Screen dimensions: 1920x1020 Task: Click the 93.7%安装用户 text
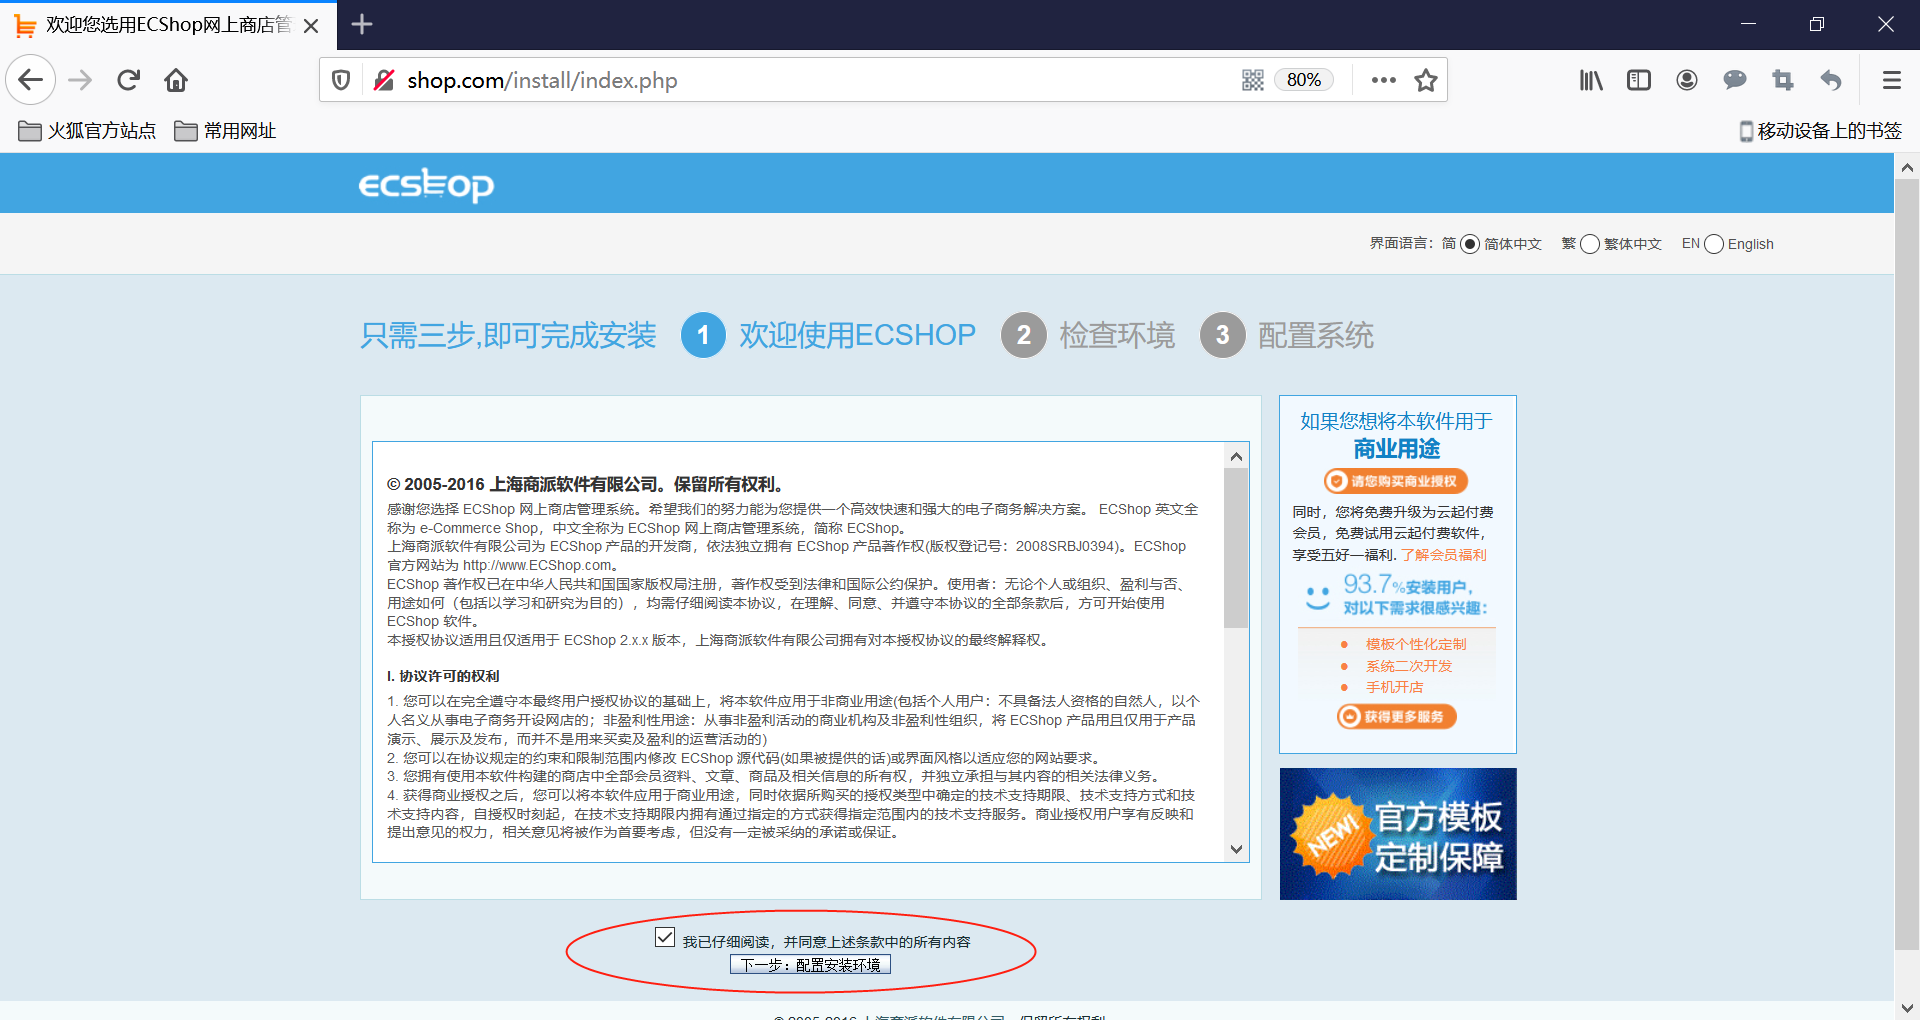pos(1408,585)
